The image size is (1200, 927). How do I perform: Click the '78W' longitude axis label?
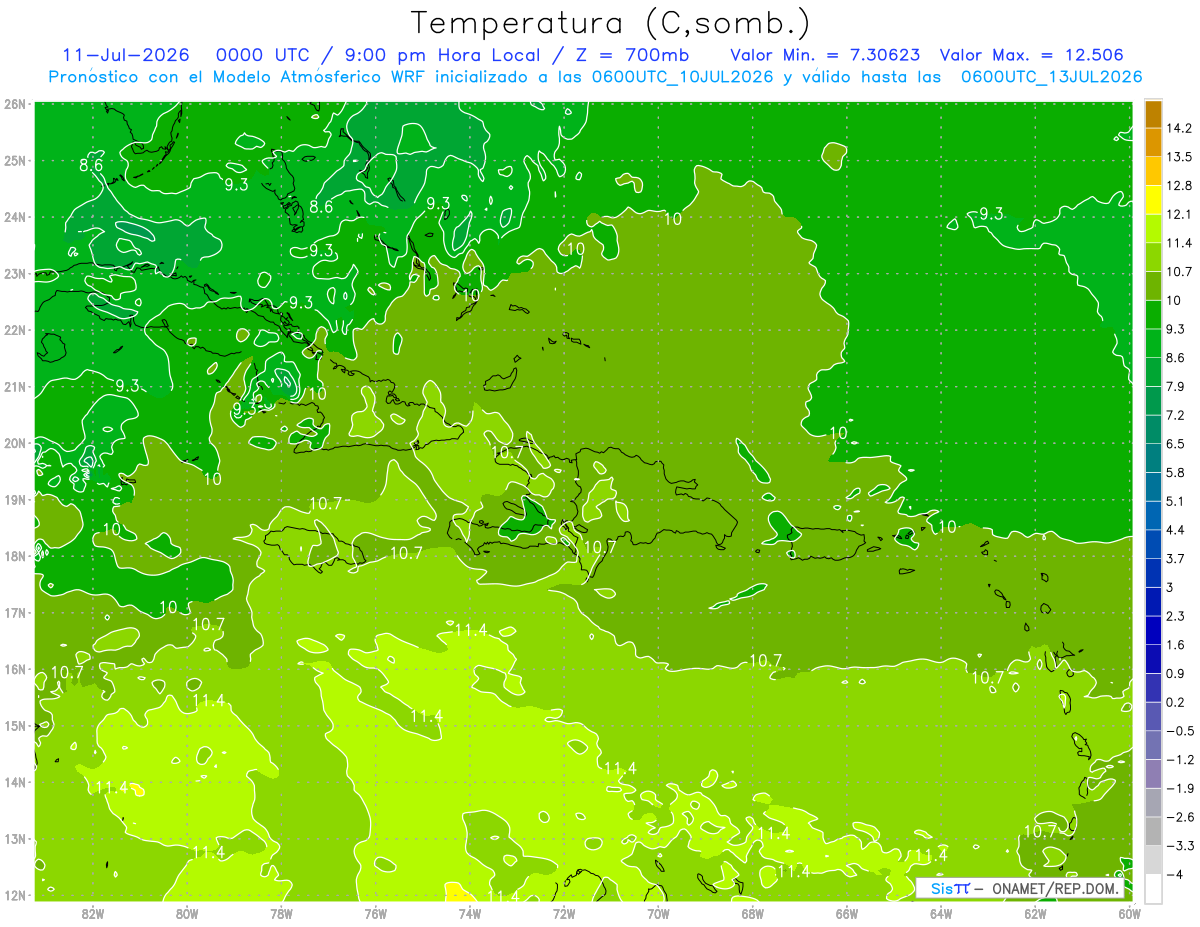point(281,913)
